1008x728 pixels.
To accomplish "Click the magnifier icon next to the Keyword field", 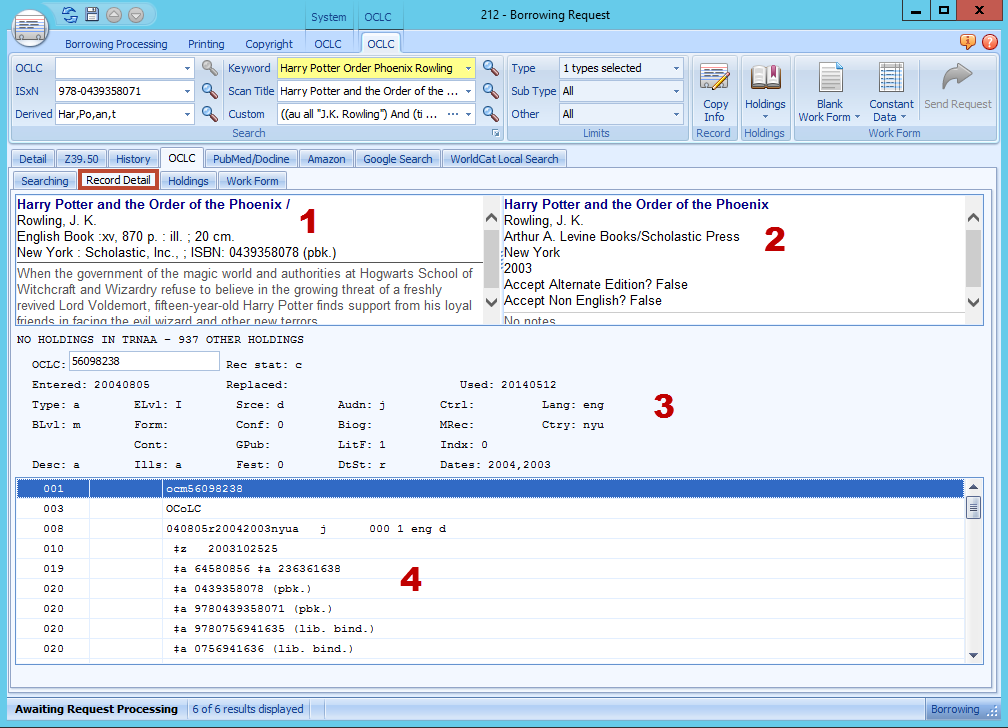I will [490, 68].
